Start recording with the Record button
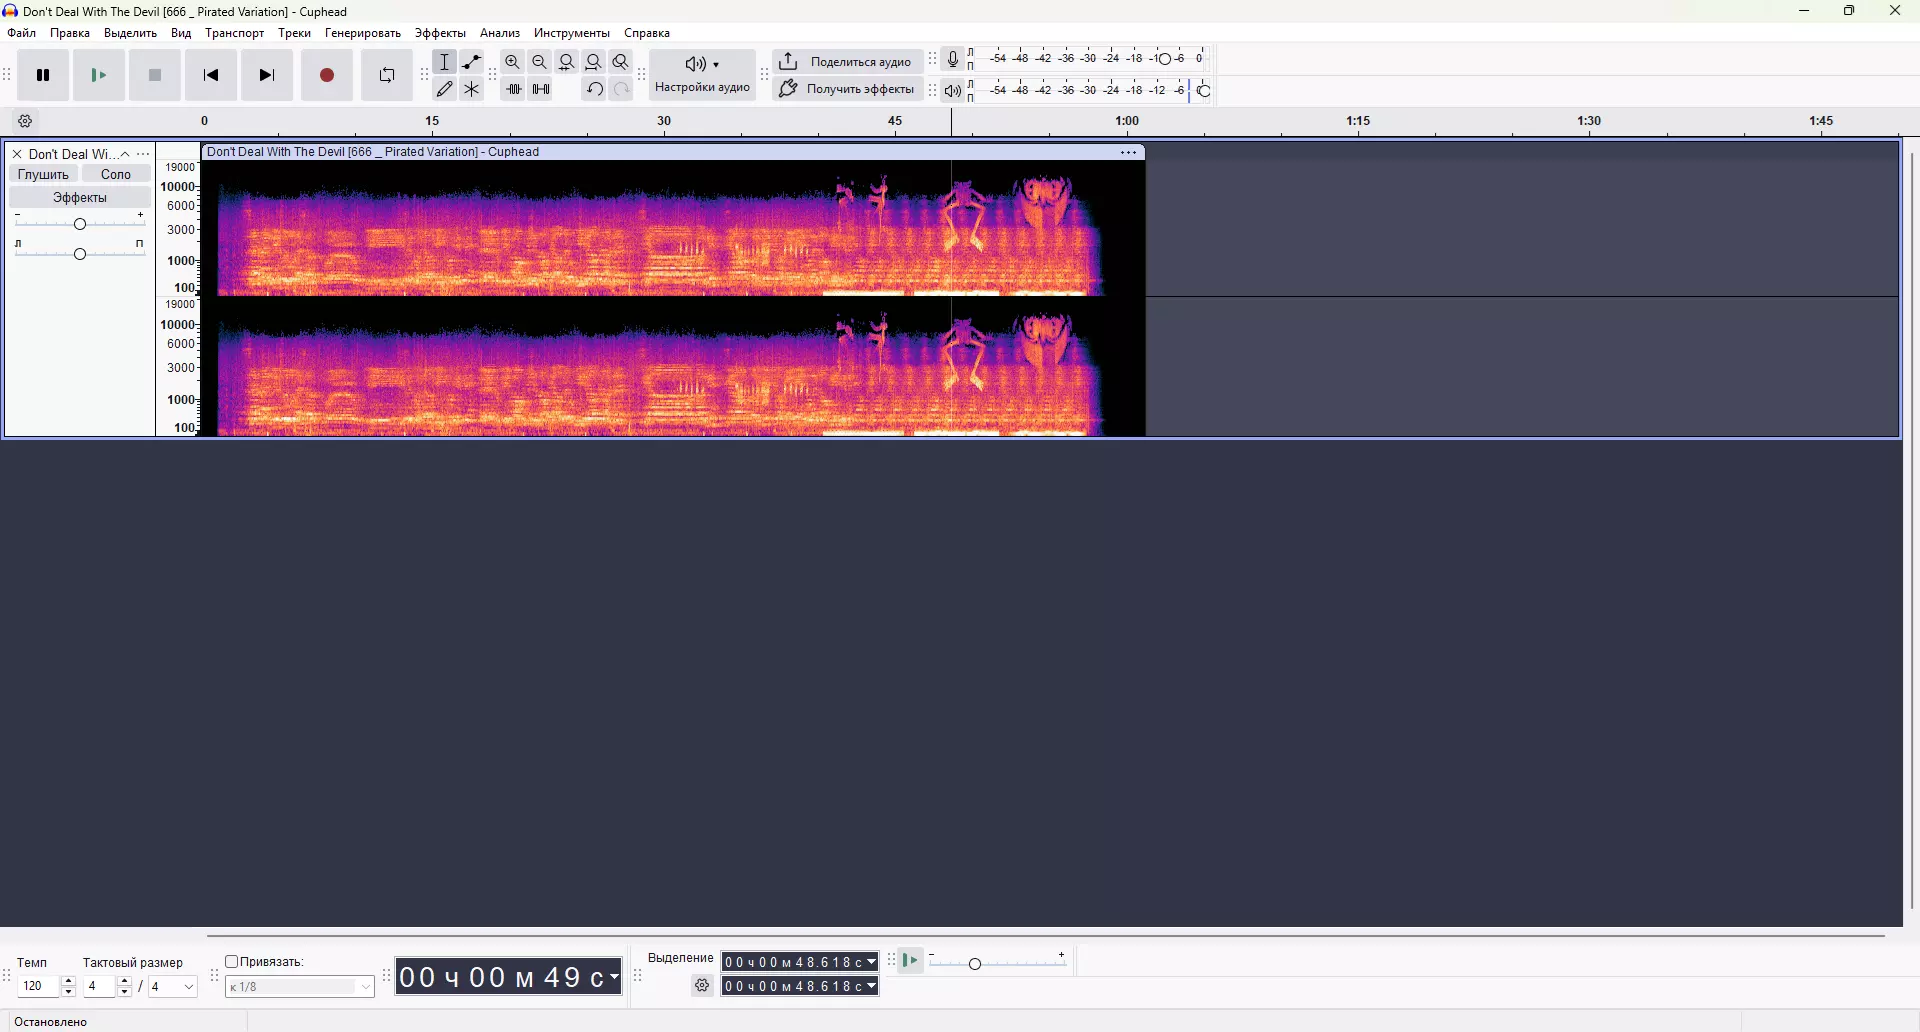The width and height of the screenshot is (1920, 1032). coord(327,75)
